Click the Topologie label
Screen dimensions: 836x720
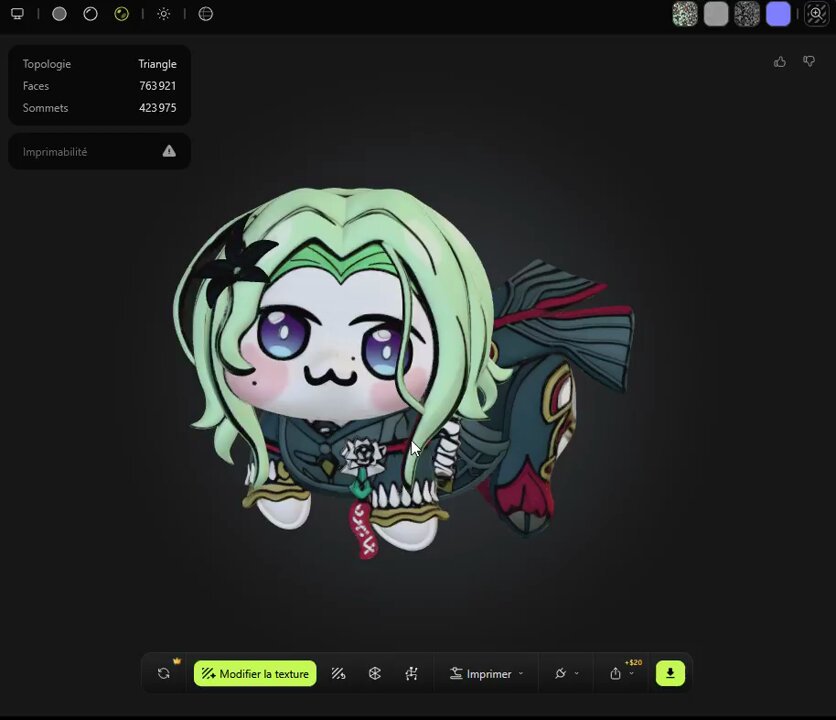pos(47,64)
